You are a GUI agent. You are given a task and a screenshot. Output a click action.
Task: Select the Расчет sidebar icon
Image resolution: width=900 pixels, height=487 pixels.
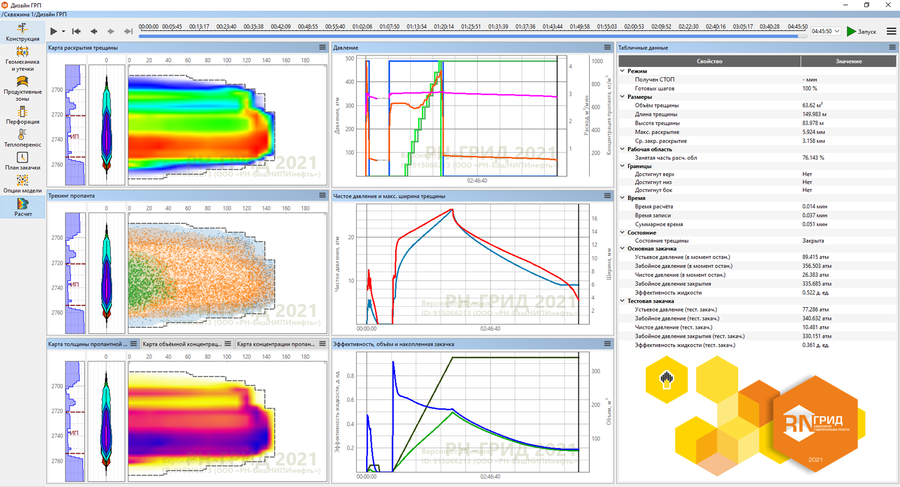click(x=22, y=206)
